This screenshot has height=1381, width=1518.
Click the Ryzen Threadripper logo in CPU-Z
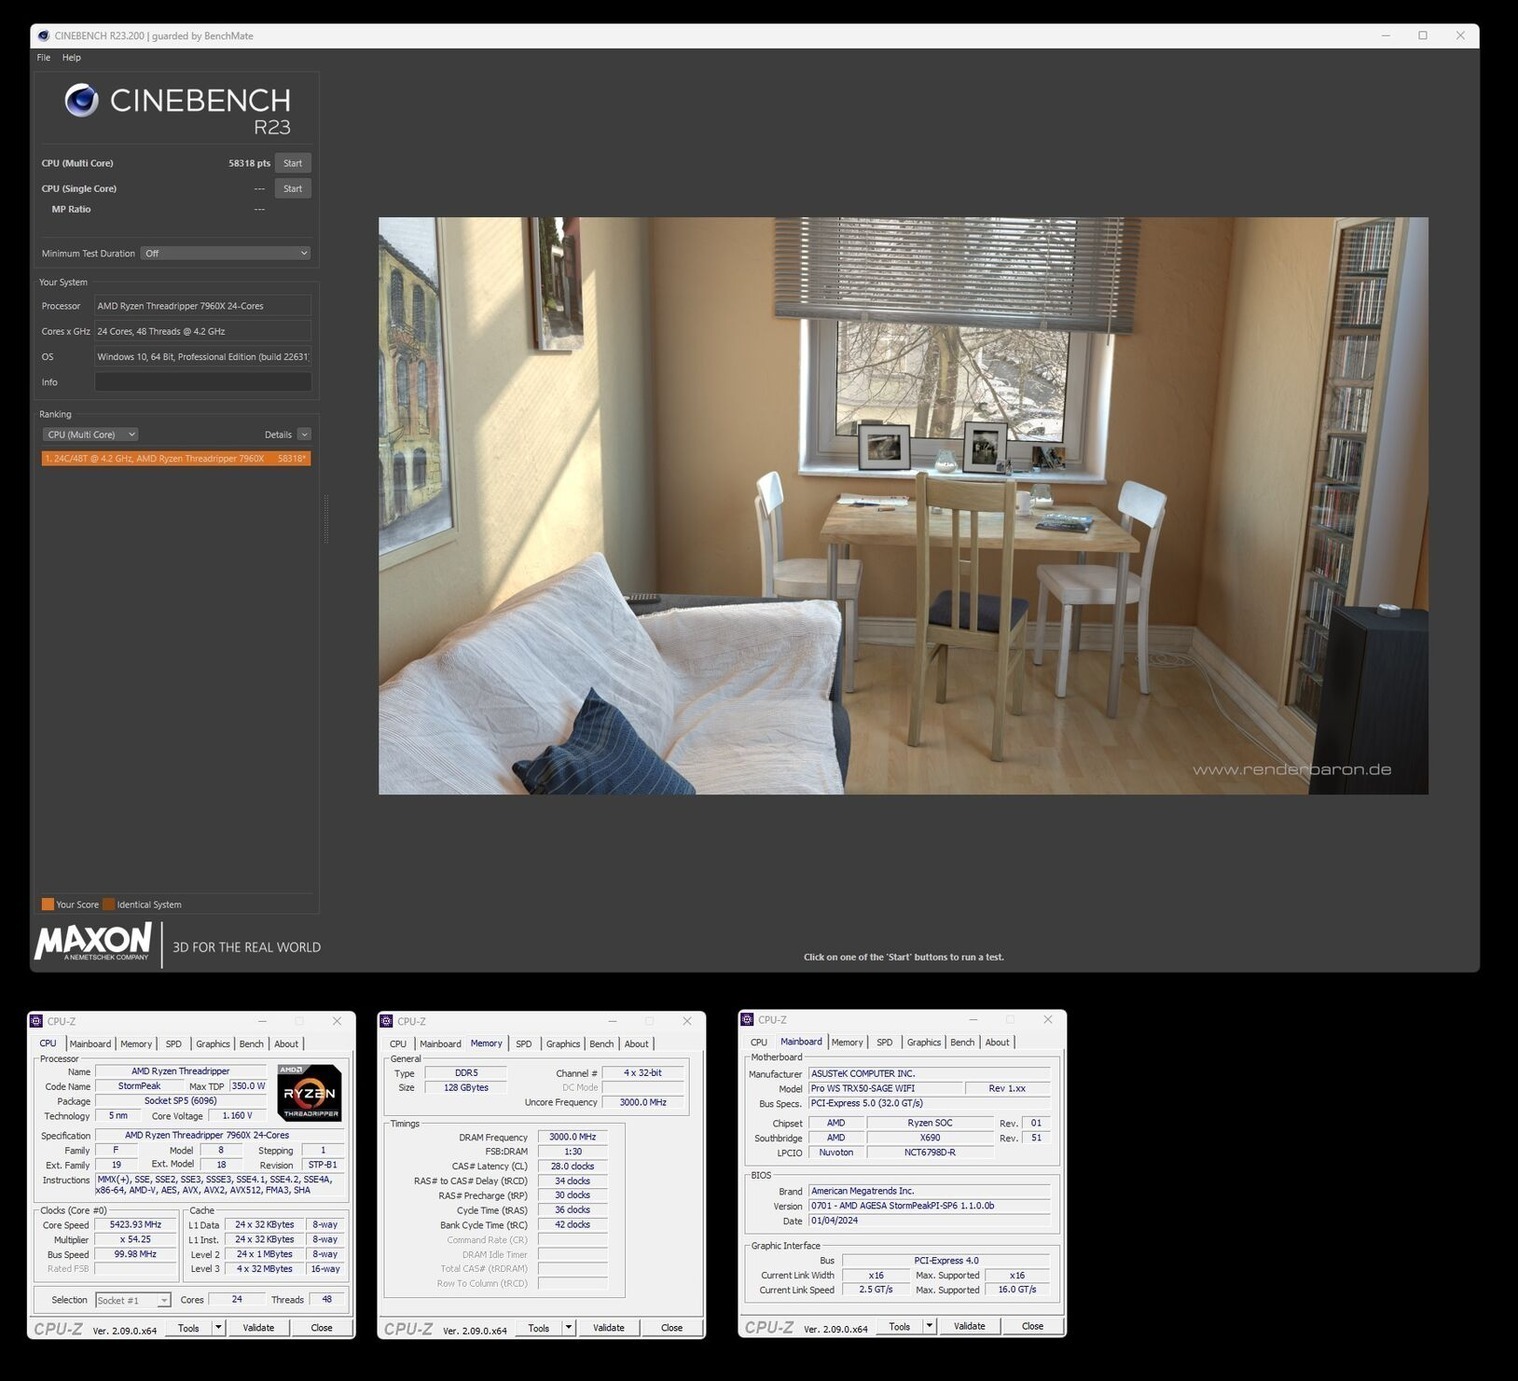click(309, 1092)
